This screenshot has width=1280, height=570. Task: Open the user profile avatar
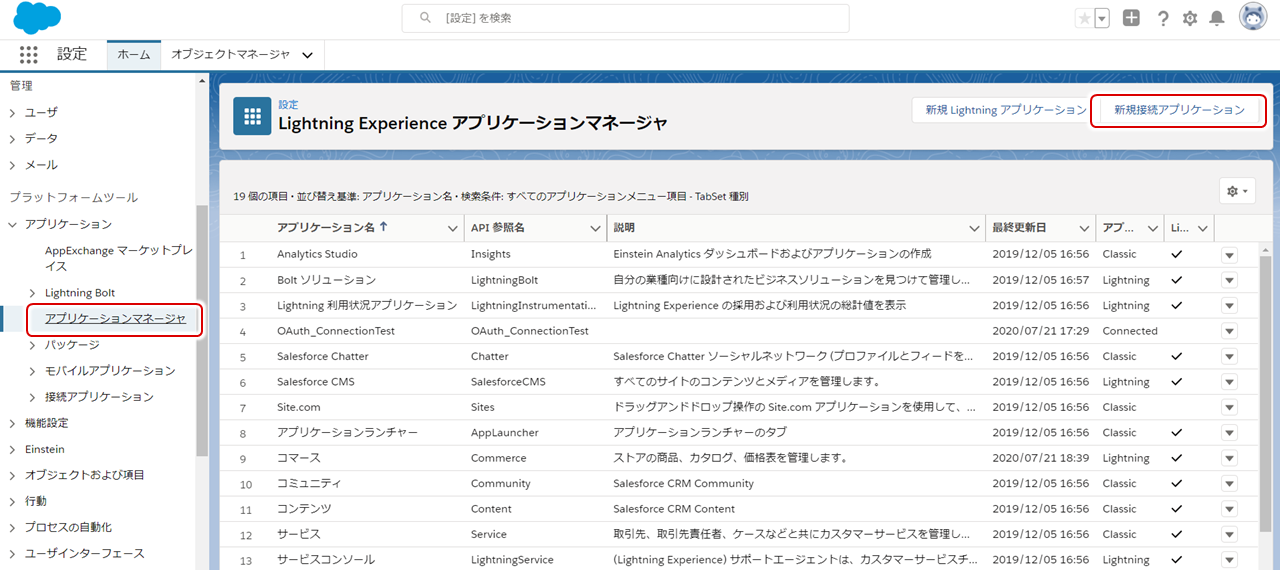pyautogui.click(x=1253, y=18)
